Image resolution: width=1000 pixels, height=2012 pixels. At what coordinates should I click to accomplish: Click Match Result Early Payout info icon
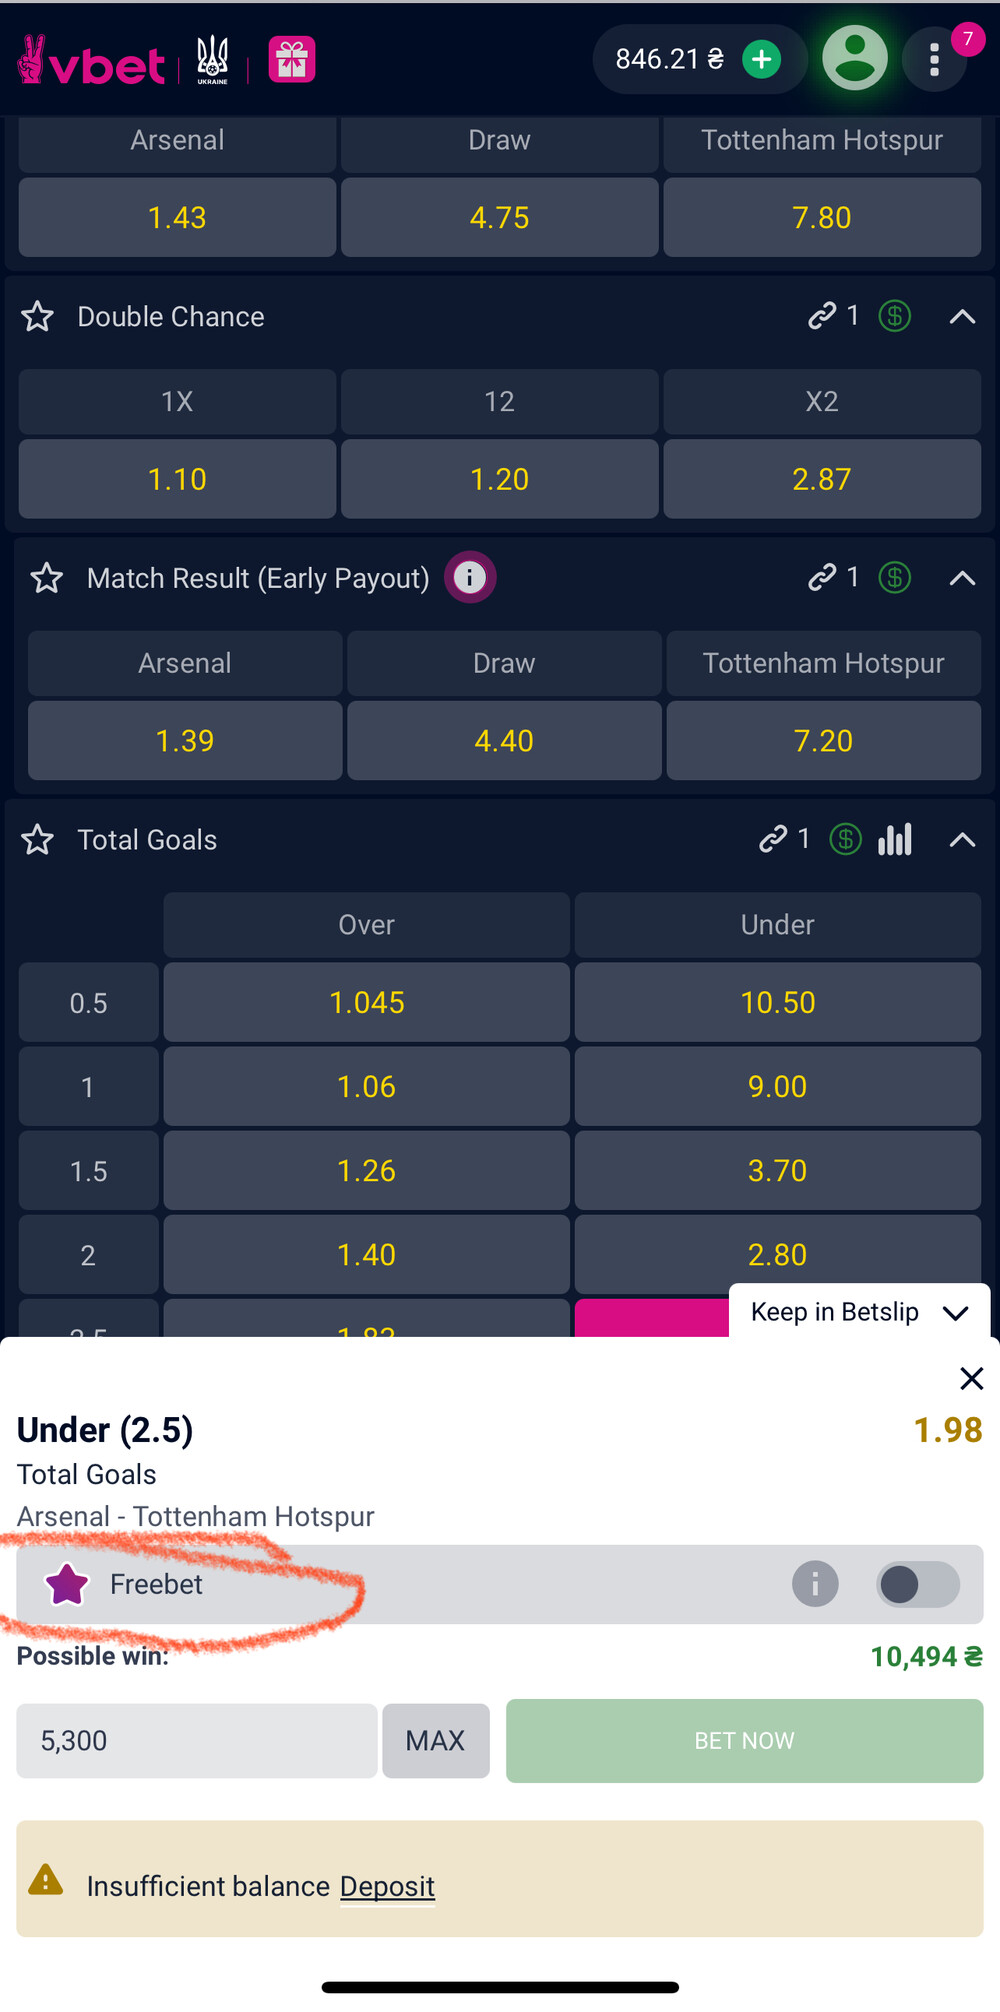[x=470, y=578]
